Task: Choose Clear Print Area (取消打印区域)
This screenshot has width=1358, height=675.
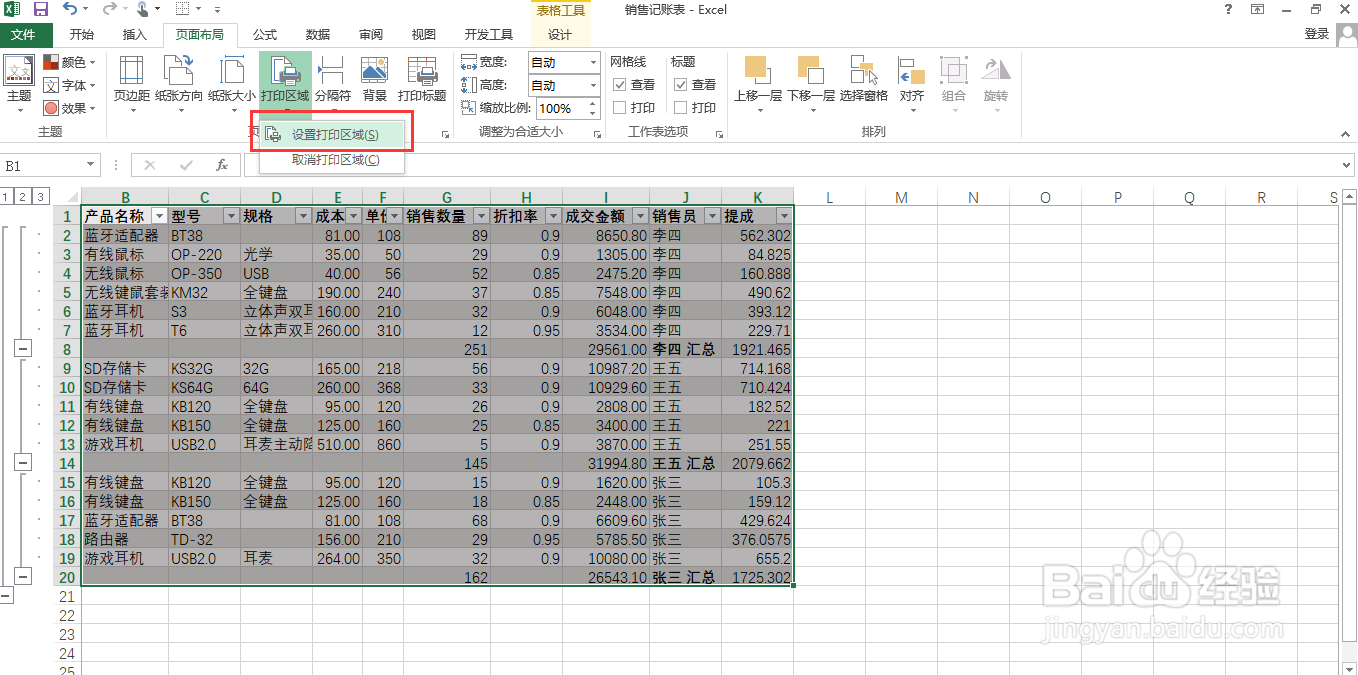Action: 332,160
